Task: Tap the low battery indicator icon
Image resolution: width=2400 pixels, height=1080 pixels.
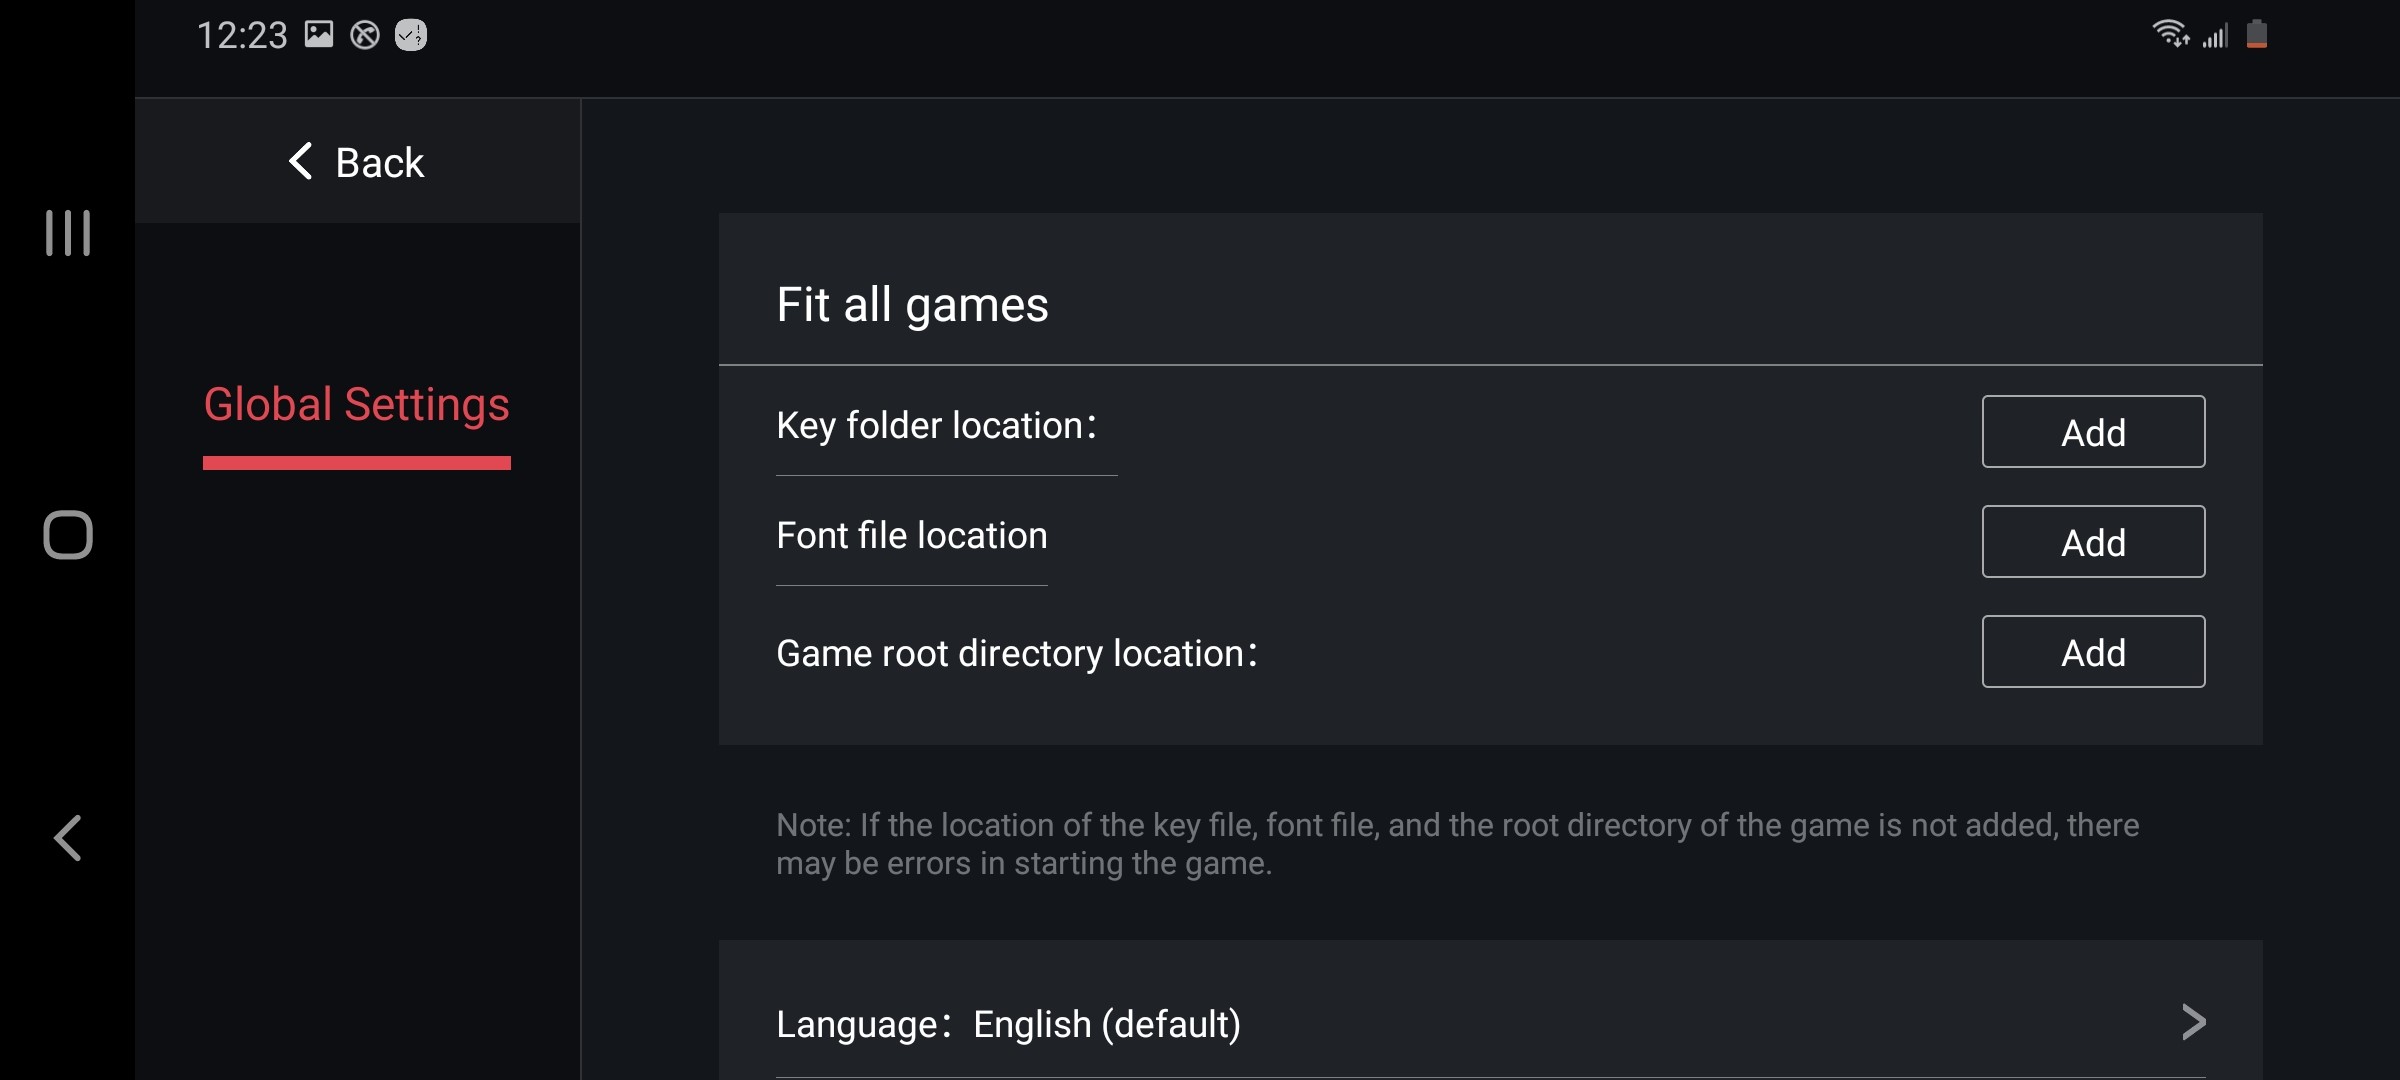Action: pyautogui.click(x=2258, y=35)
